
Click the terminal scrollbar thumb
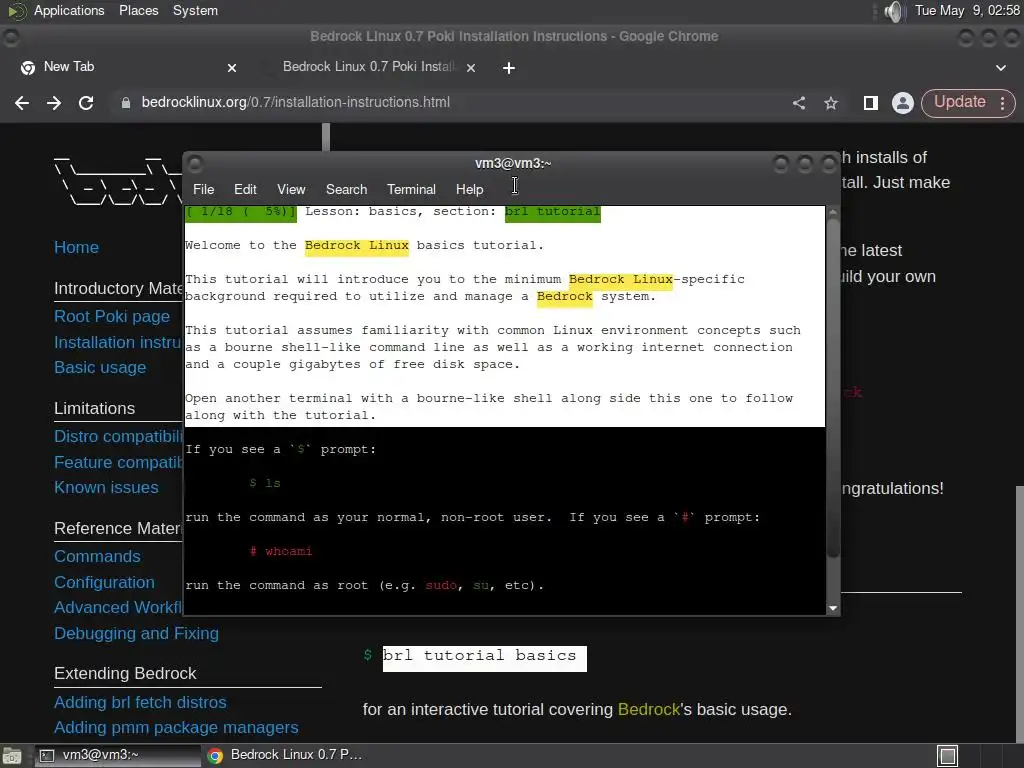tap(833, 388)
